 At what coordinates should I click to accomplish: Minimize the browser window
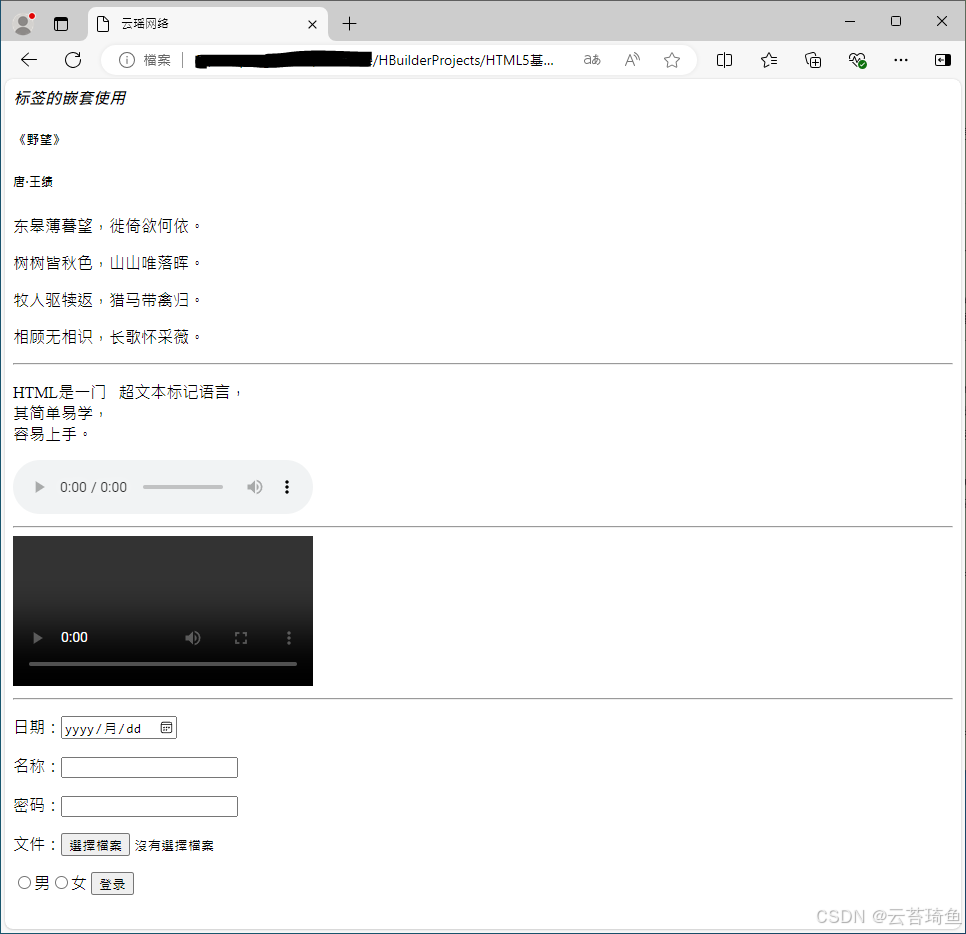click(x=850, y=22)
